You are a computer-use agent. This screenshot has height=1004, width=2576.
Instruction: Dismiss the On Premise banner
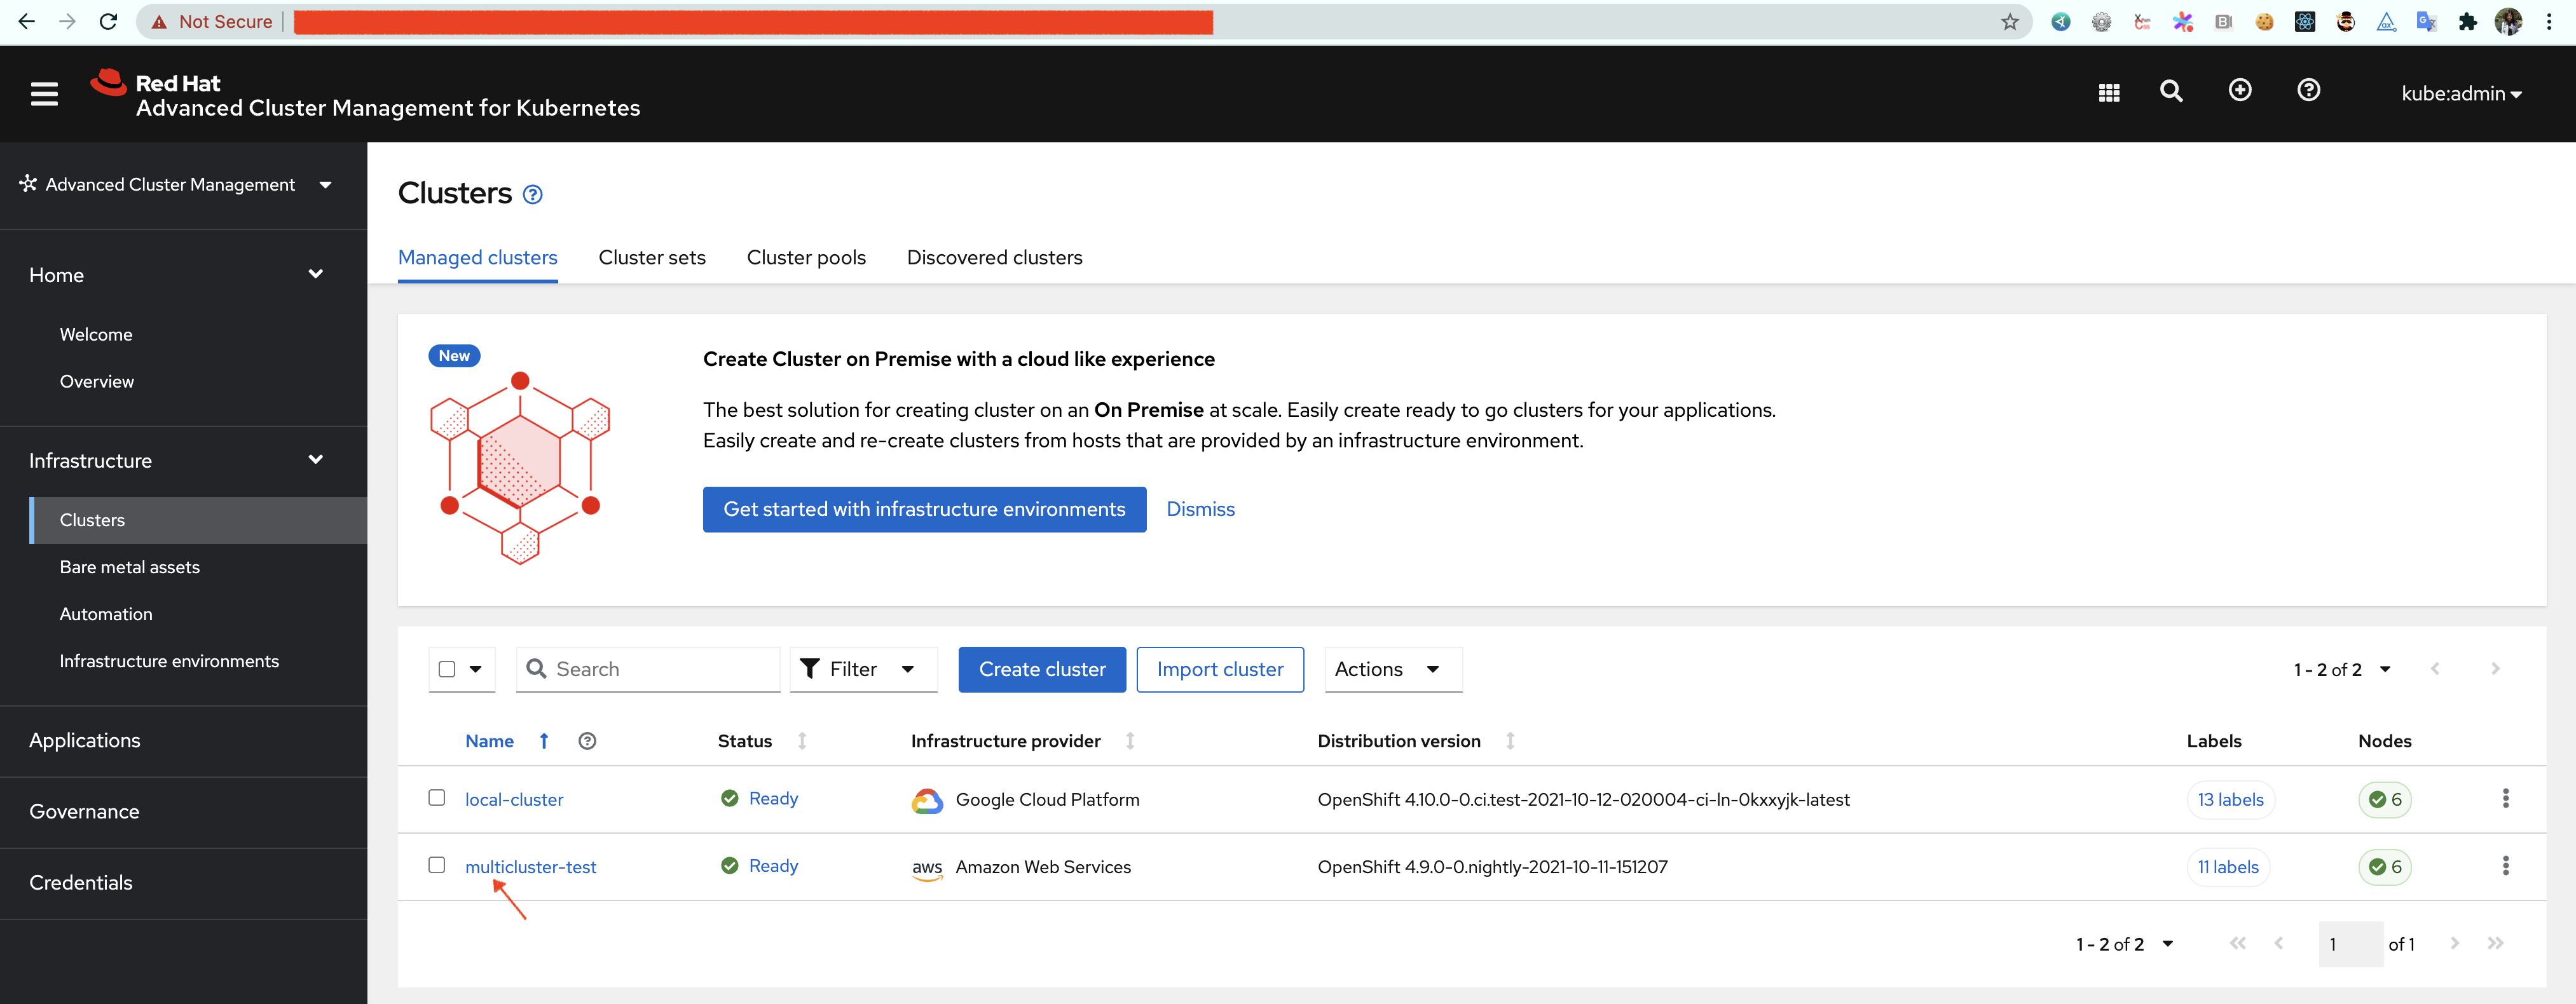pos(1200,509)
